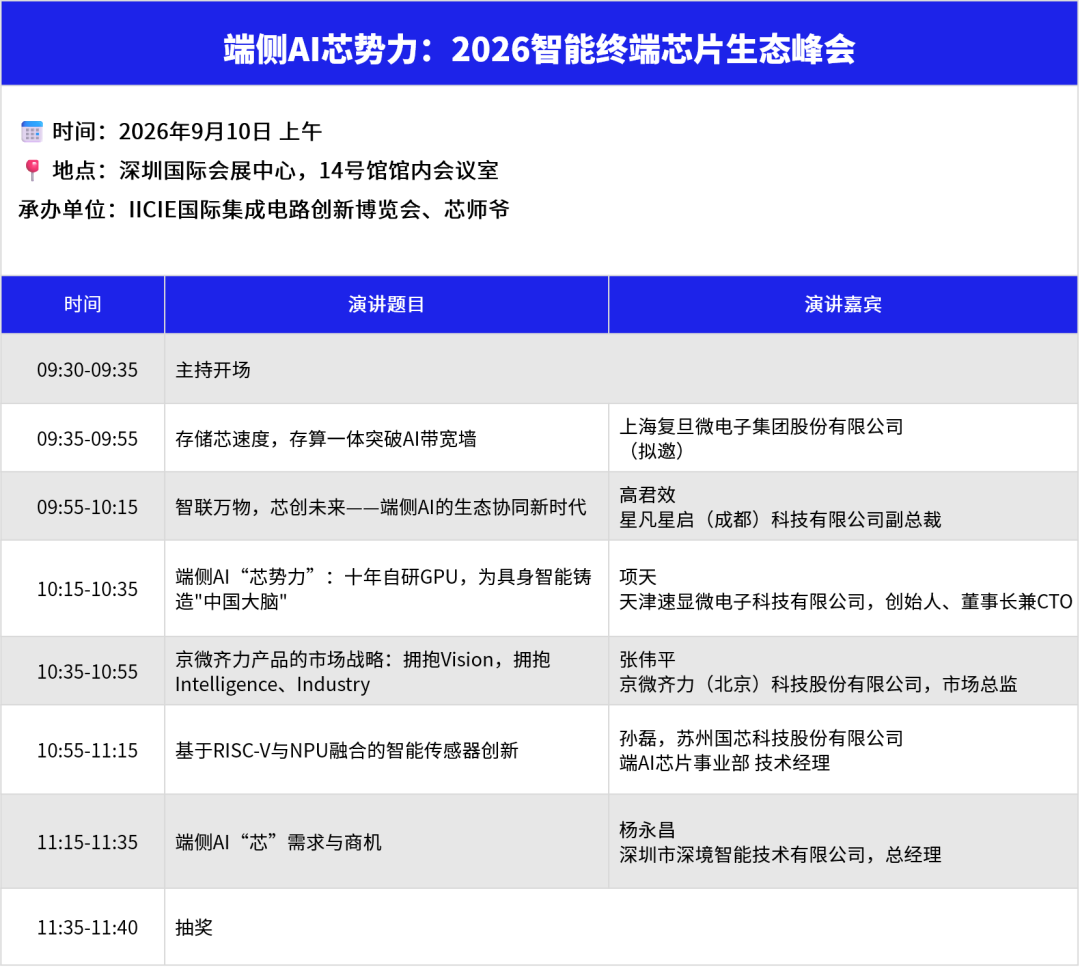Click the speaker name 项天
1080x967 pixels.
click(638, 576)
